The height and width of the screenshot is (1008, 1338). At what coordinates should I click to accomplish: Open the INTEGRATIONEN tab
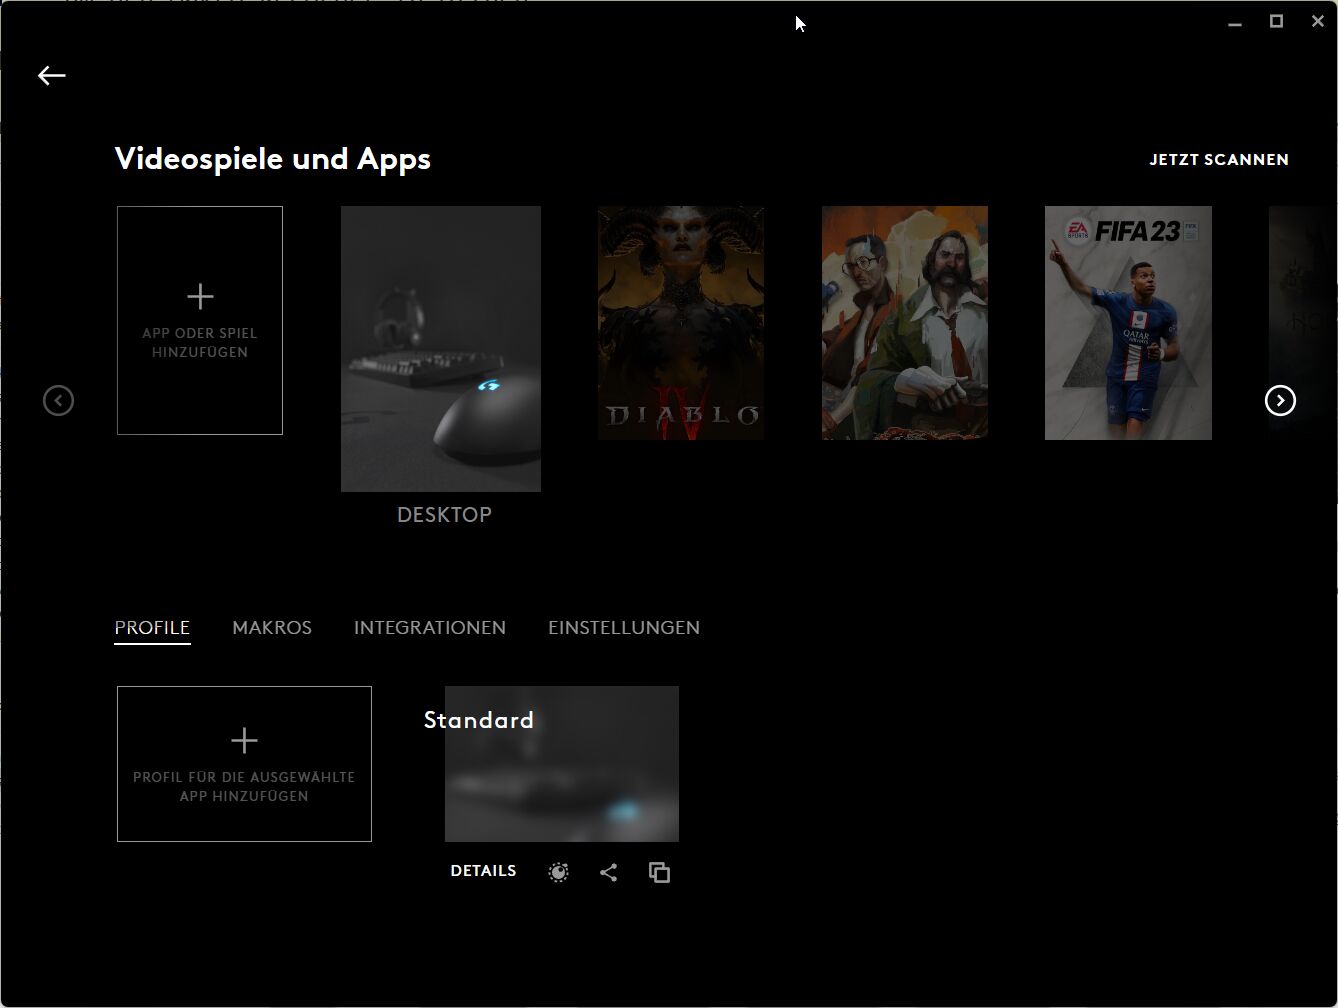point(430,628)
